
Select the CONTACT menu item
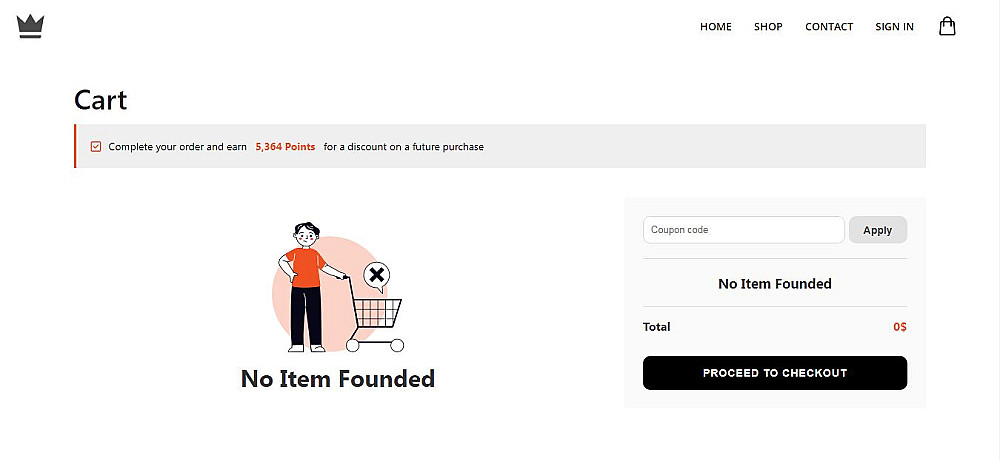[x=829, y=27]
